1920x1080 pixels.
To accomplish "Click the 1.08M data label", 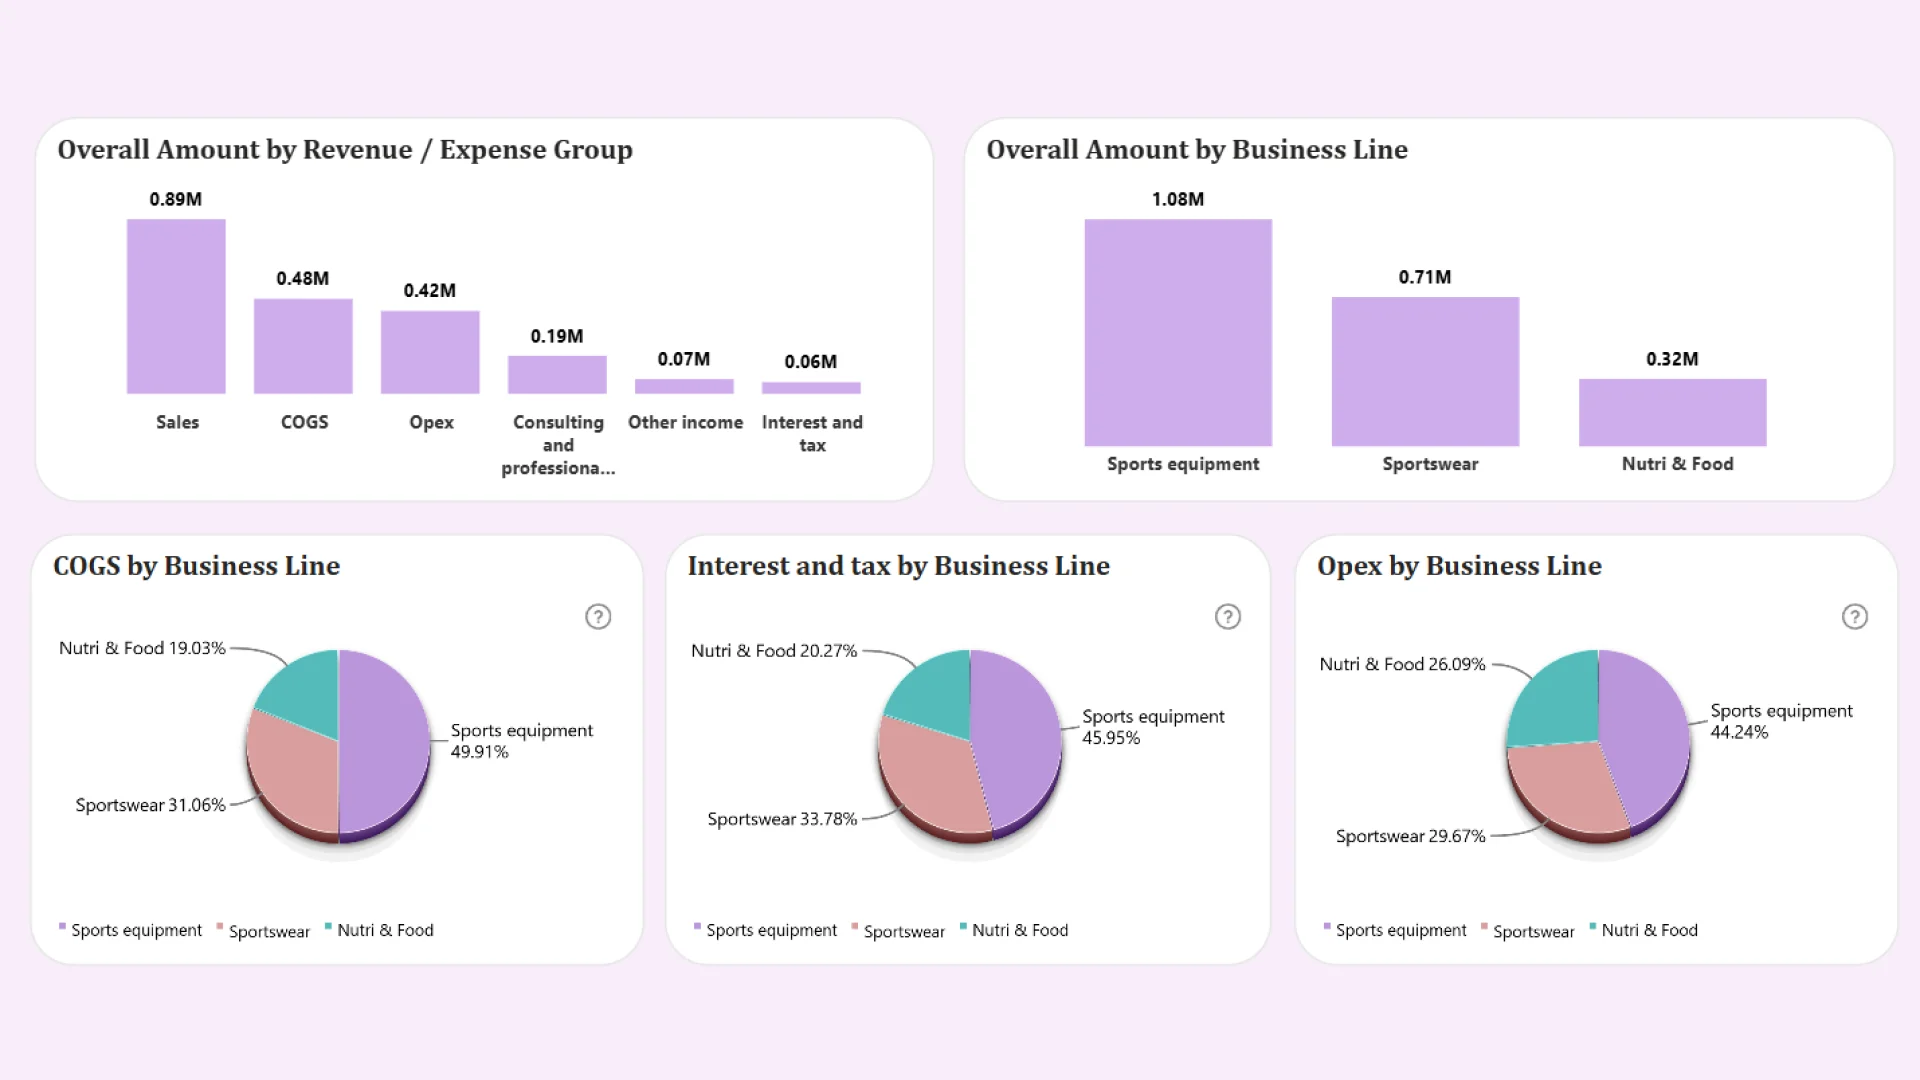I will point(1178,199).
